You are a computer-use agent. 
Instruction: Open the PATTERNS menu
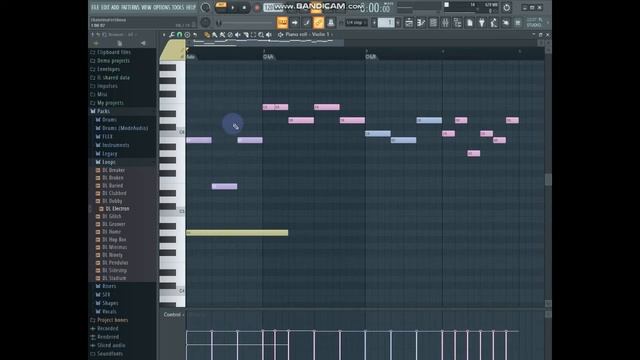(x=131, y=7)
